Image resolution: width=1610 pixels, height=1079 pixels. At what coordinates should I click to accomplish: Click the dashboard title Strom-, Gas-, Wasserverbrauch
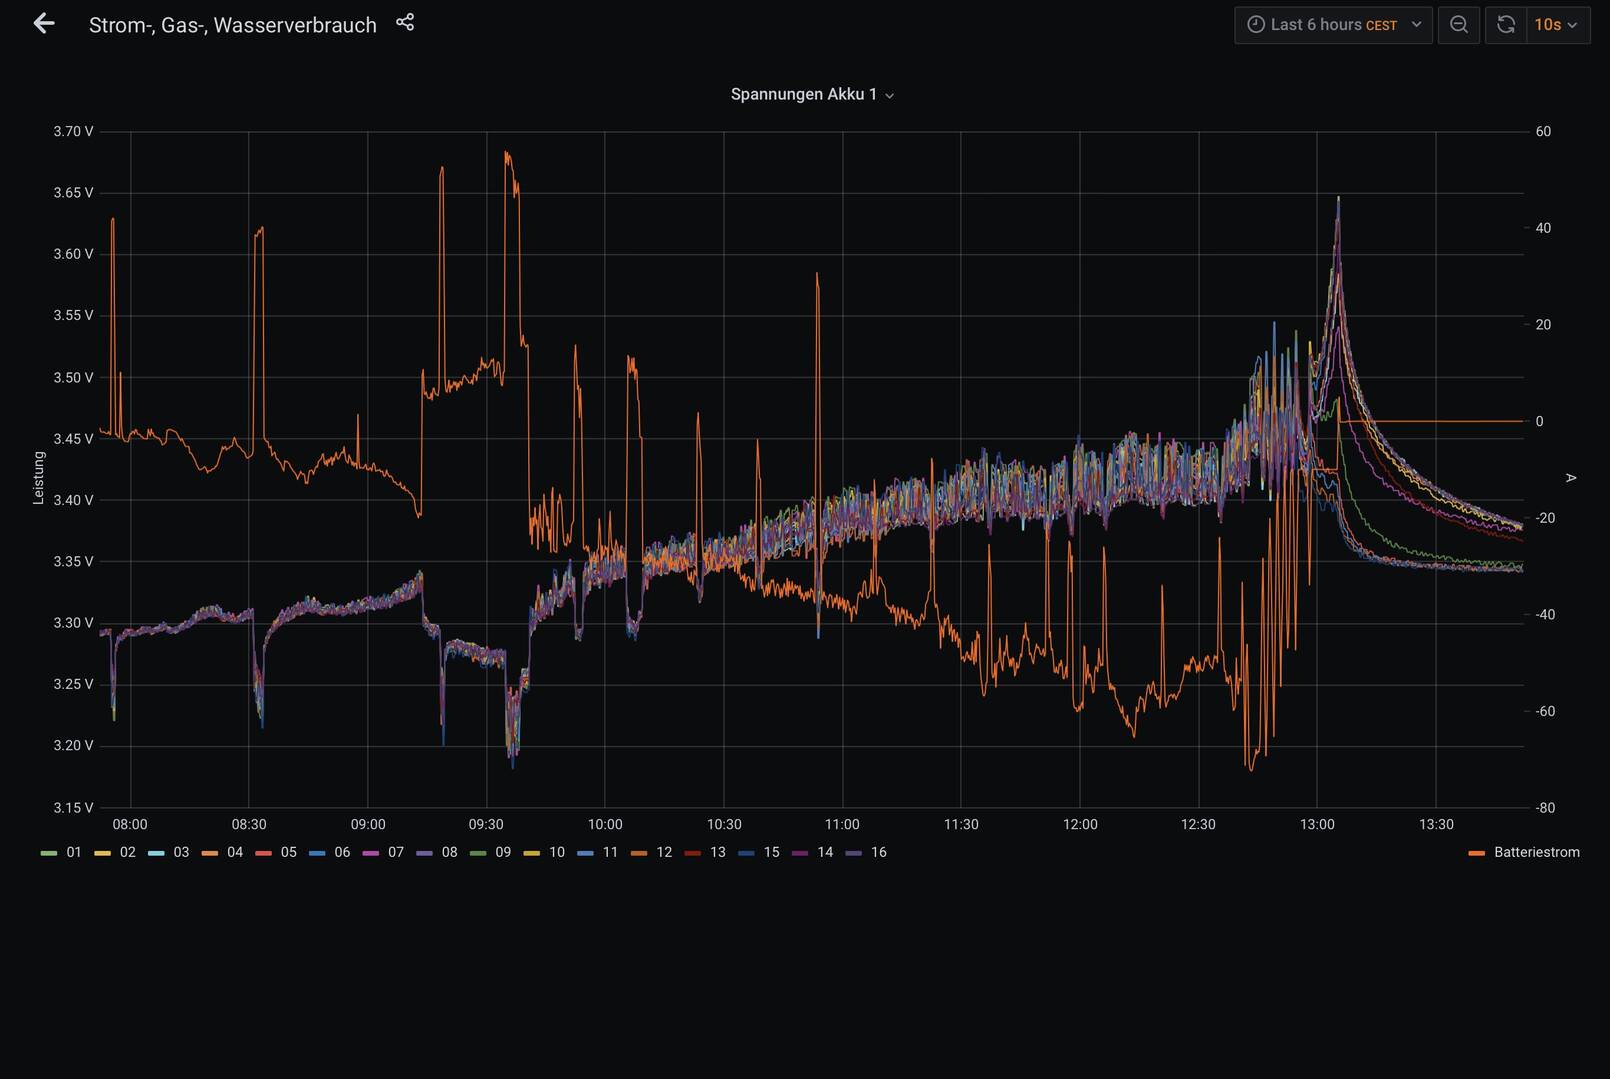click(x=233, y=25)
